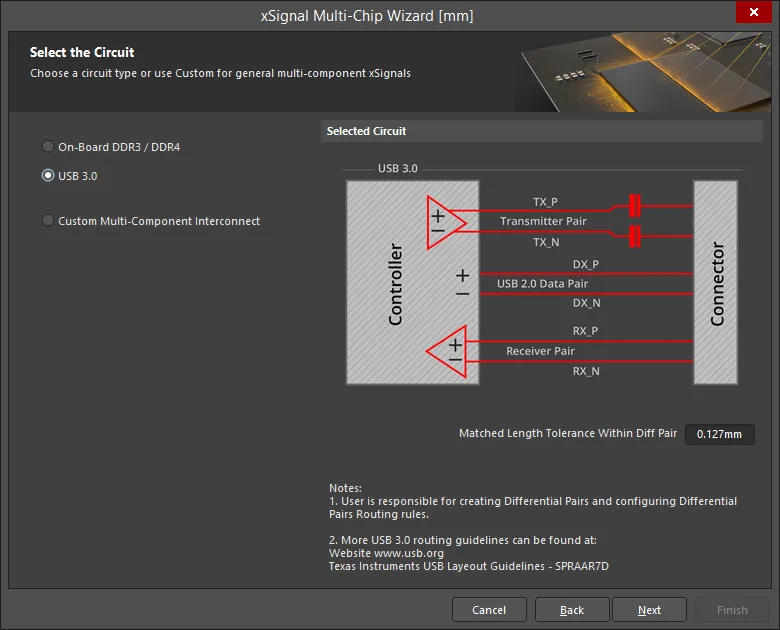Click the Cancel button

[x=489, y=610]
